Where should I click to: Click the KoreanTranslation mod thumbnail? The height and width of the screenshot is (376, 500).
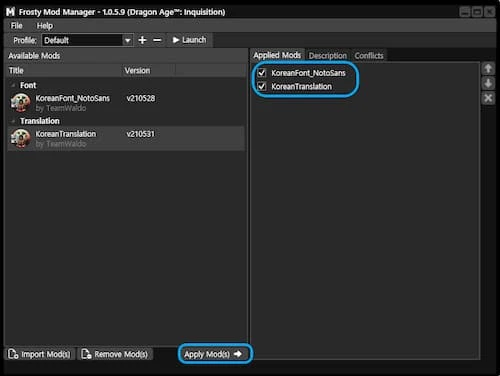(21, 138)
